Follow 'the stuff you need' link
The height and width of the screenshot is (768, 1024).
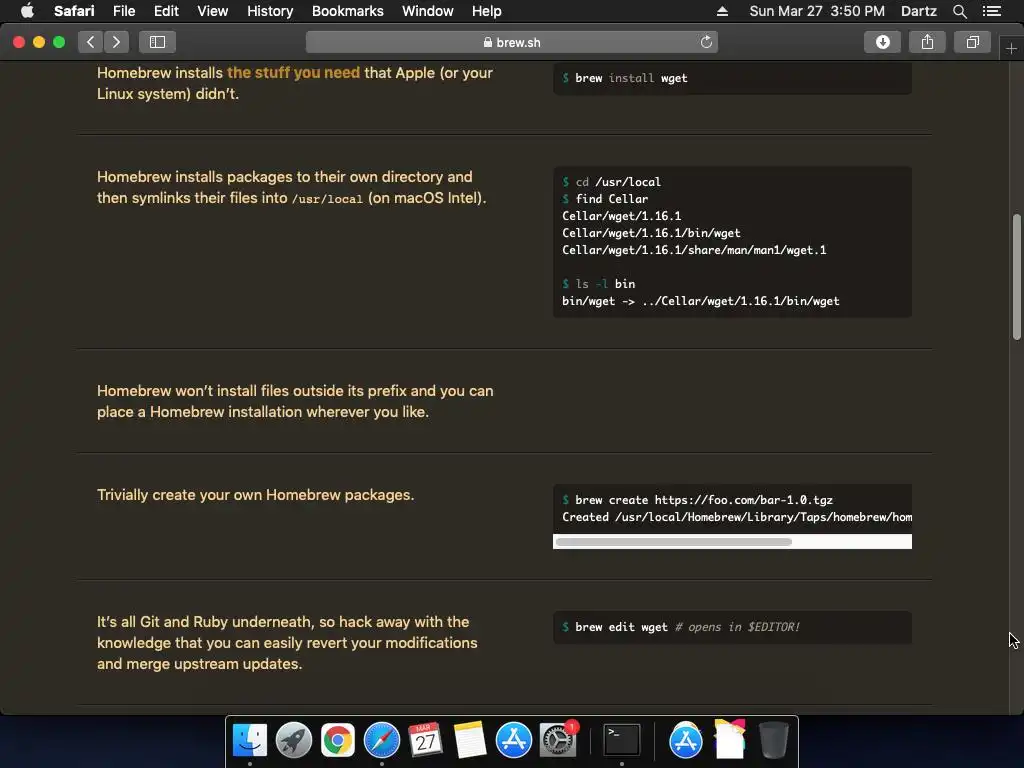click(x=293, y=72)
